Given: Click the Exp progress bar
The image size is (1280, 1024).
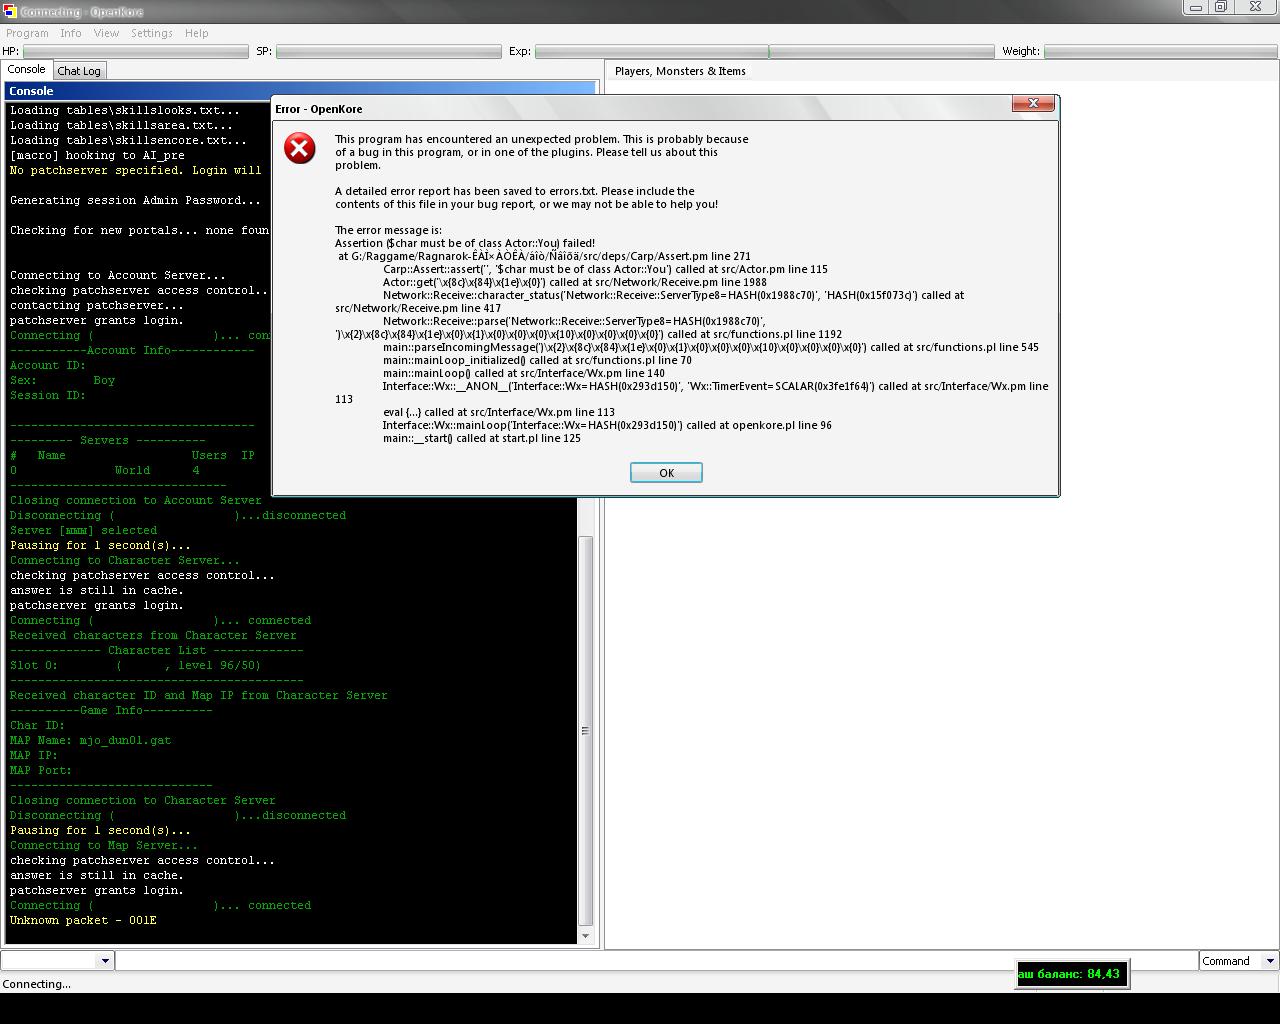Looking at the screenshot, I should [x=765, y=51].
